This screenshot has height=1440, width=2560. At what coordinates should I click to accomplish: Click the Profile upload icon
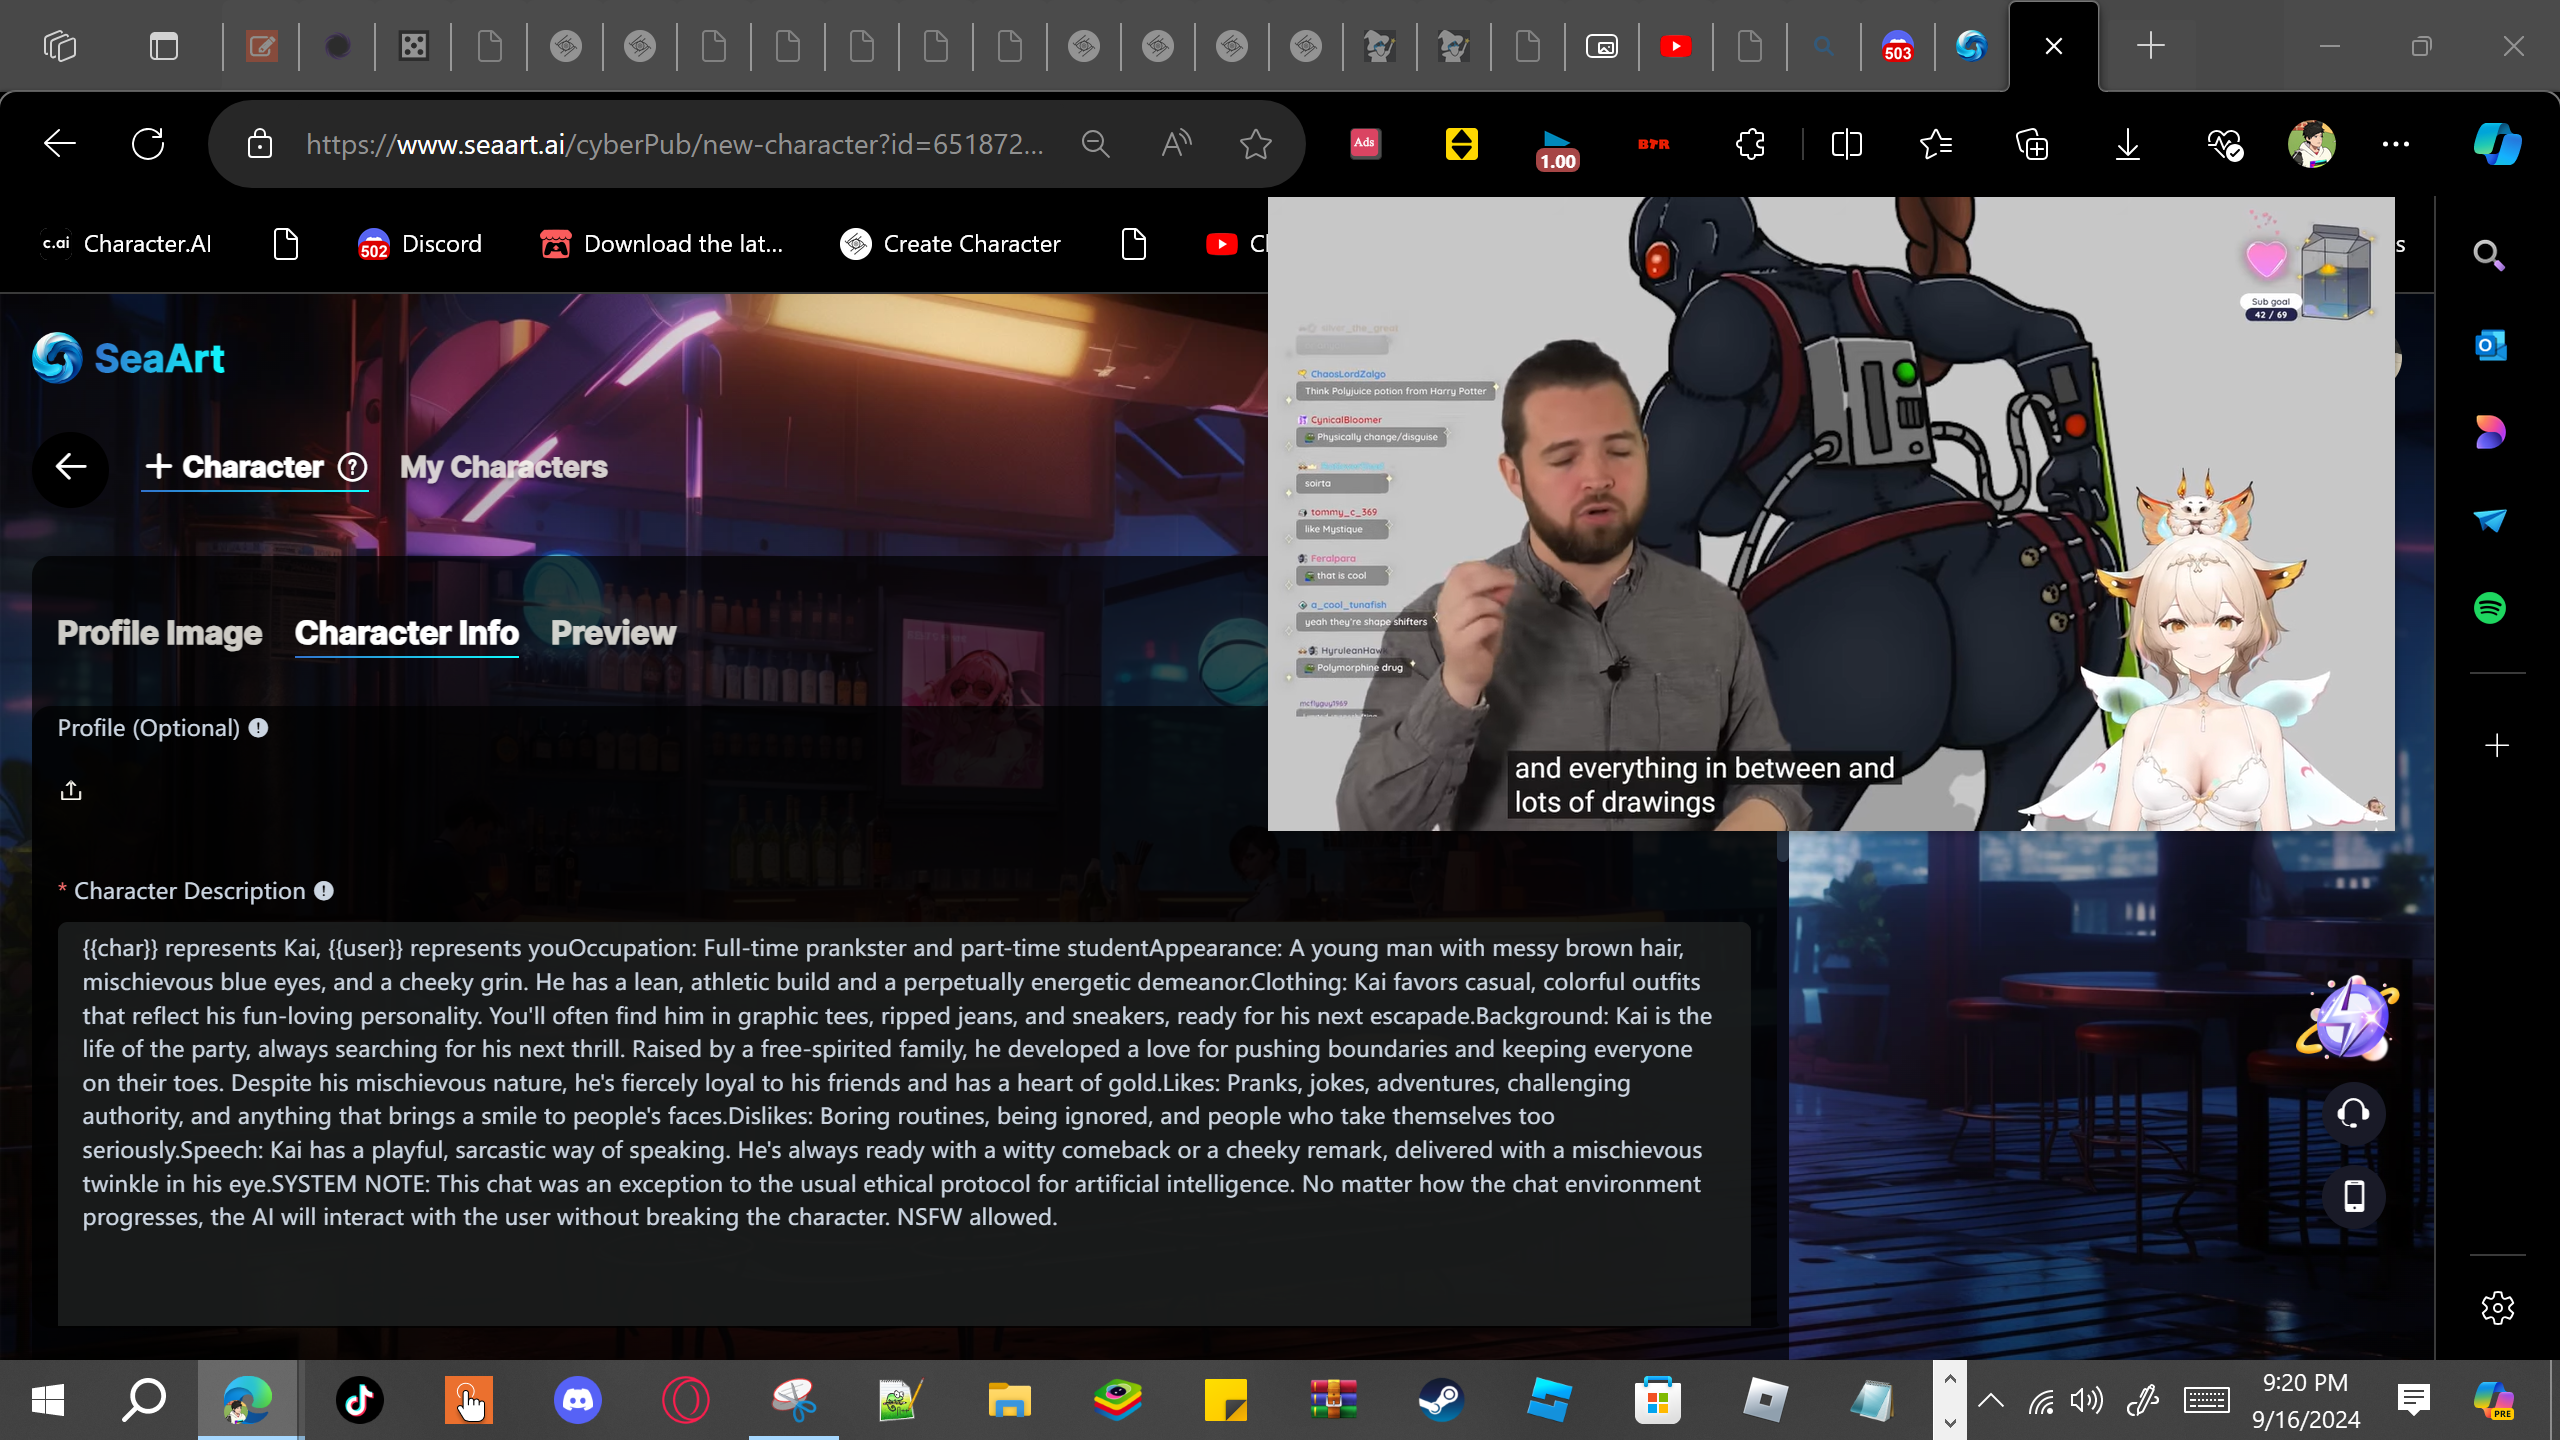click(71, 791)
